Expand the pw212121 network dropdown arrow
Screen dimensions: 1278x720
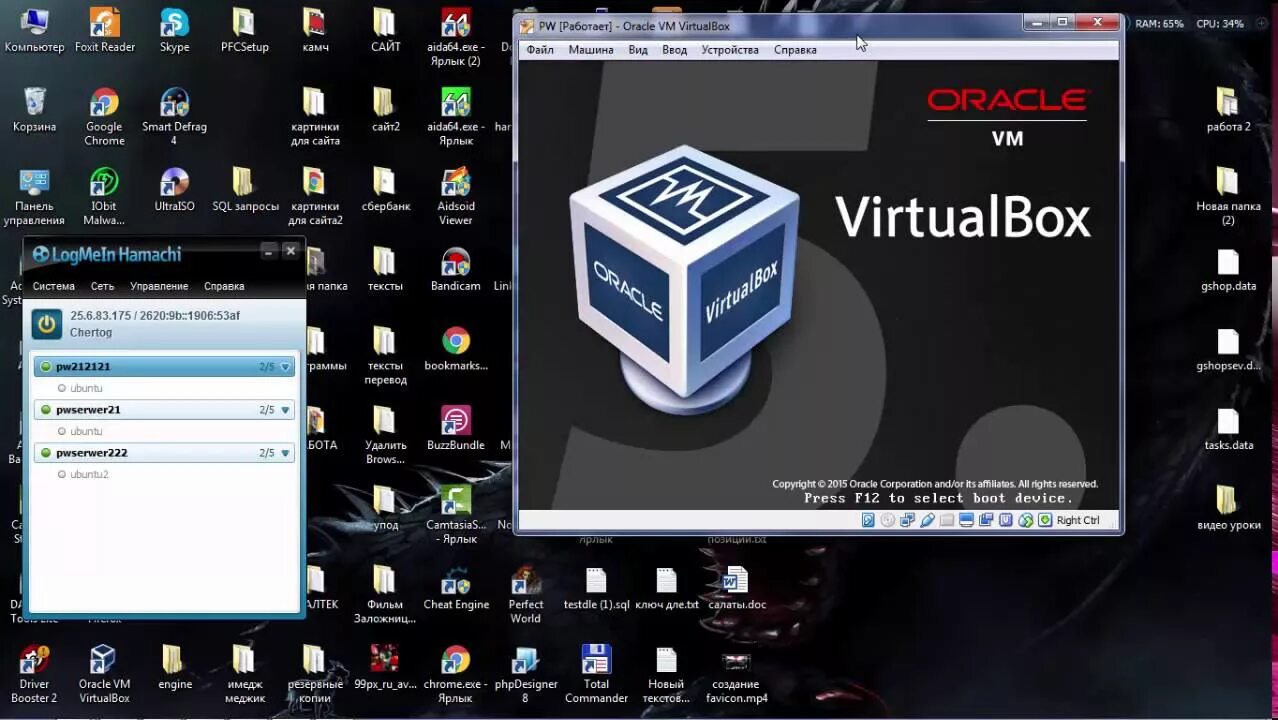pyautogui.click(x=285, y=367)
